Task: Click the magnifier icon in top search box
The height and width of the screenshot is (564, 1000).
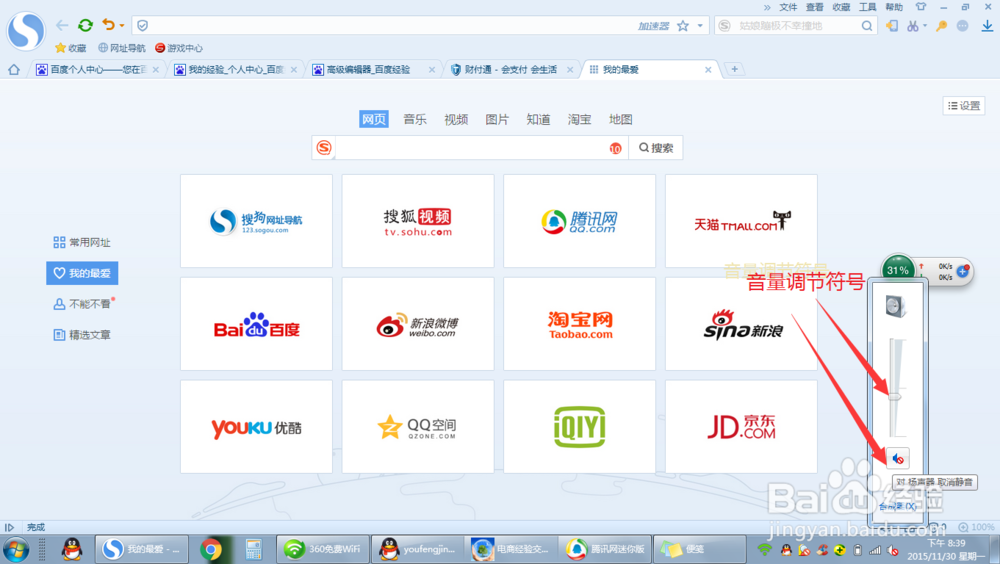Action: point(867,26)
